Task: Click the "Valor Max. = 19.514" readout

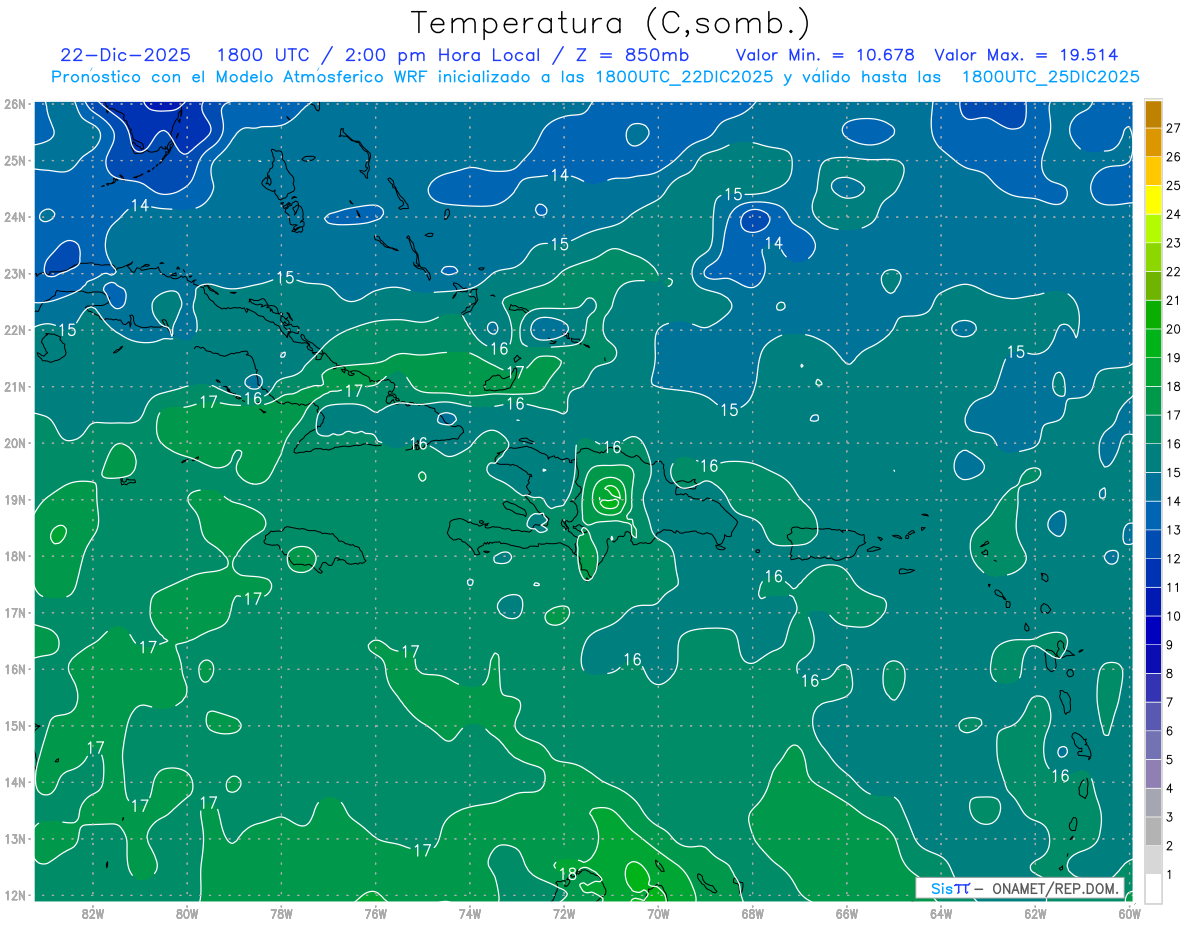Action: coord(1026,55)
